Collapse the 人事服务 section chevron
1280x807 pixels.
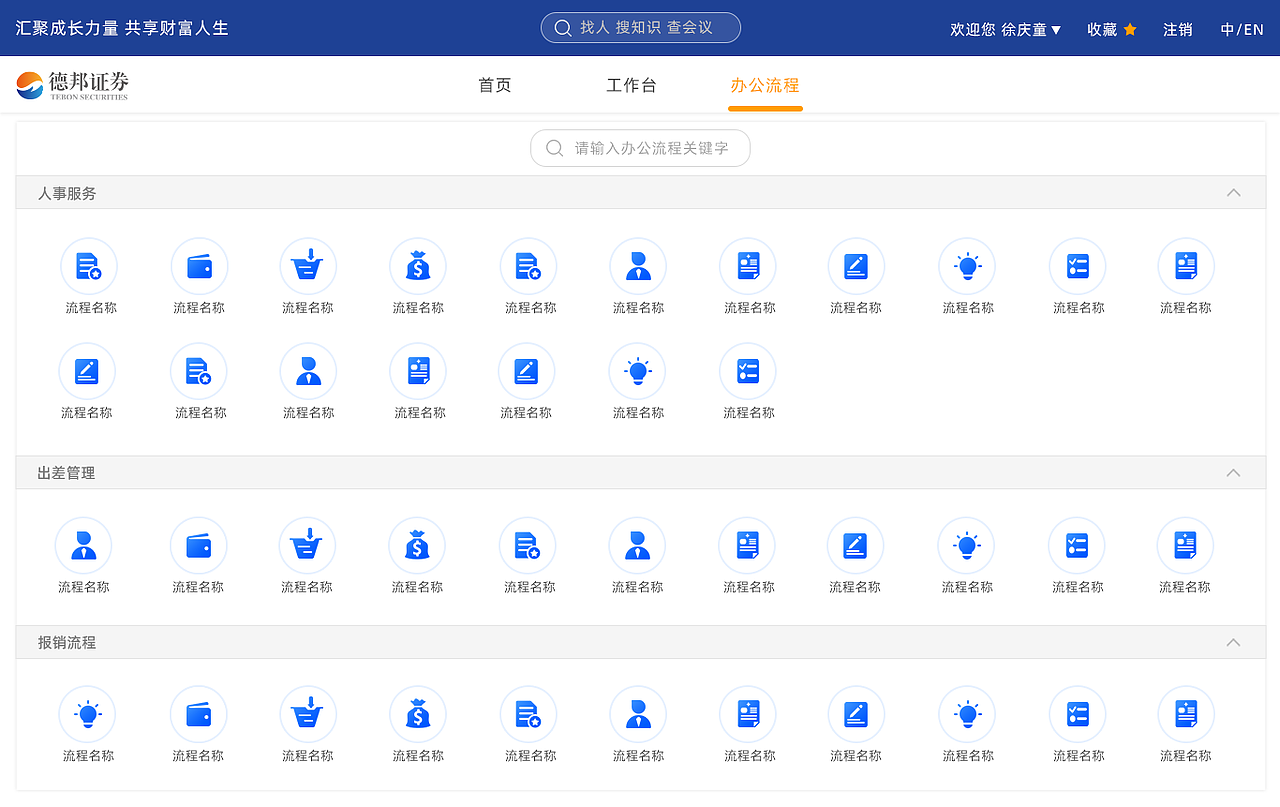(1234, 193)
